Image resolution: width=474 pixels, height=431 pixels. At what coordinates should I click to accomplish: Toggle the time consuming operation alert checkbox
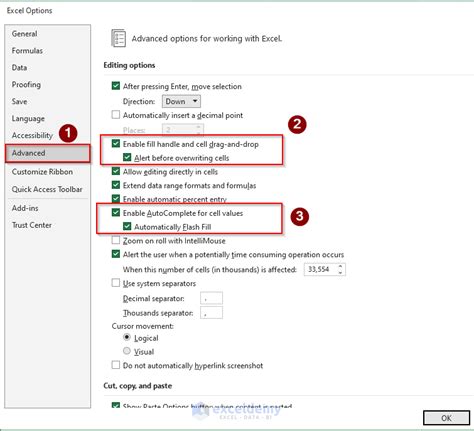click(x=116, y=254)
